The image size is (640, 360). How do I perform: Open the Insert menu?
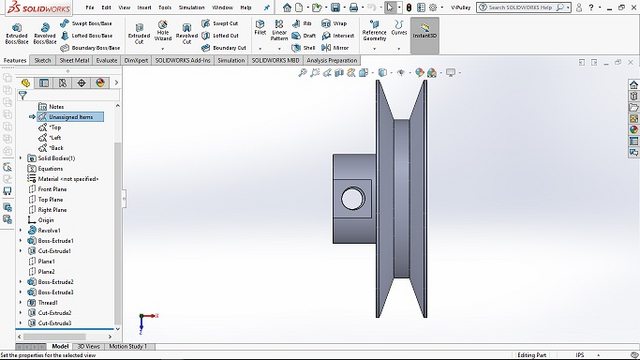click(144, 7)
